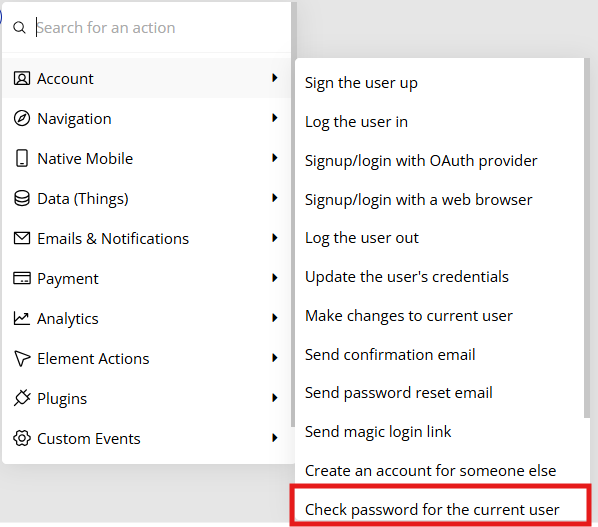Click the Custom Events gear icon
Image resolution: width=598 pixels, height=527 pixels.
click(x=22, y=438)
